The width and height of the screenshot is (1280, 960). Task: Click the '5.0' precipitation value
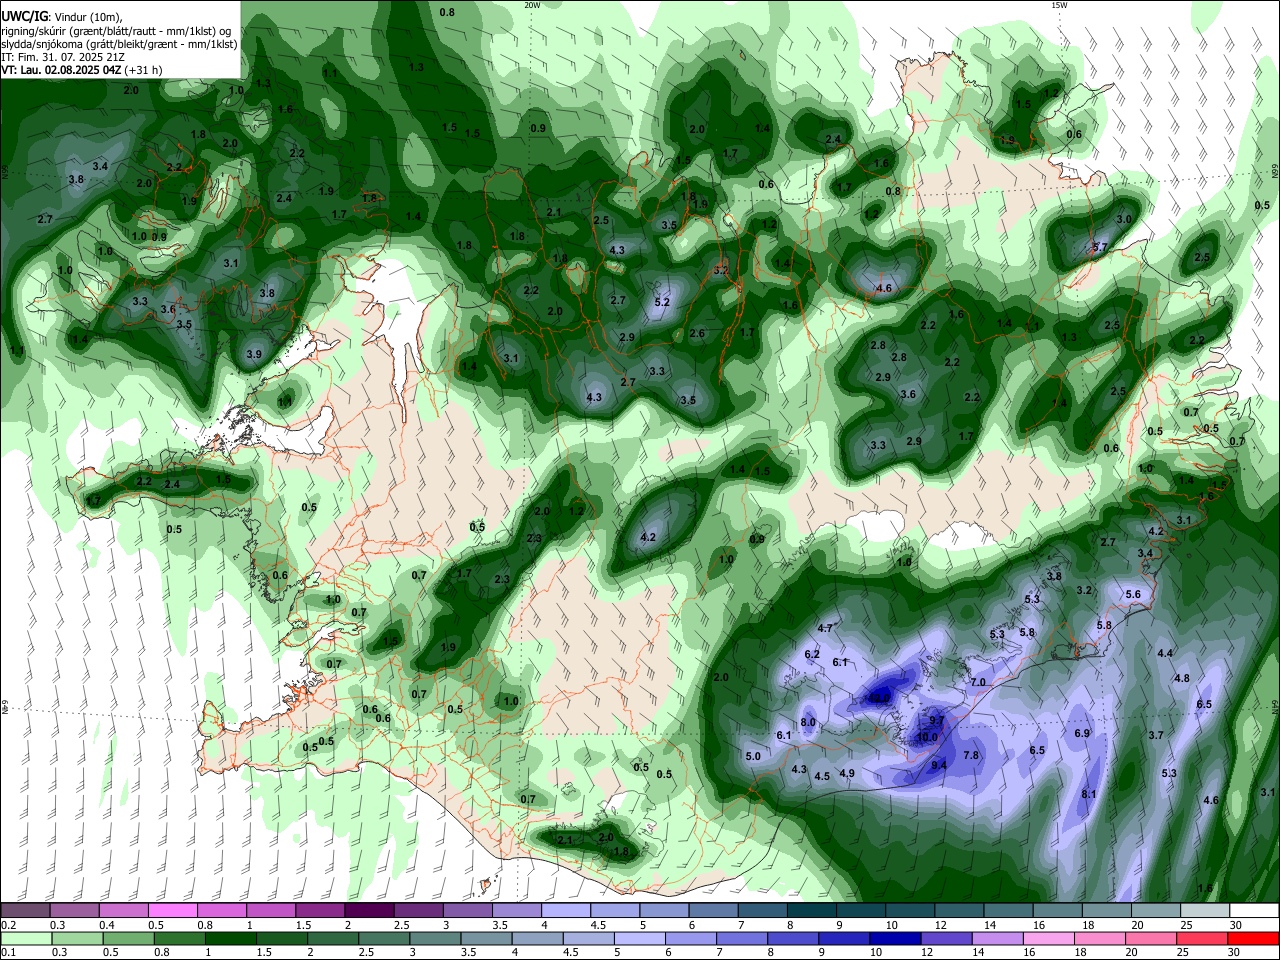pos(753,756)
